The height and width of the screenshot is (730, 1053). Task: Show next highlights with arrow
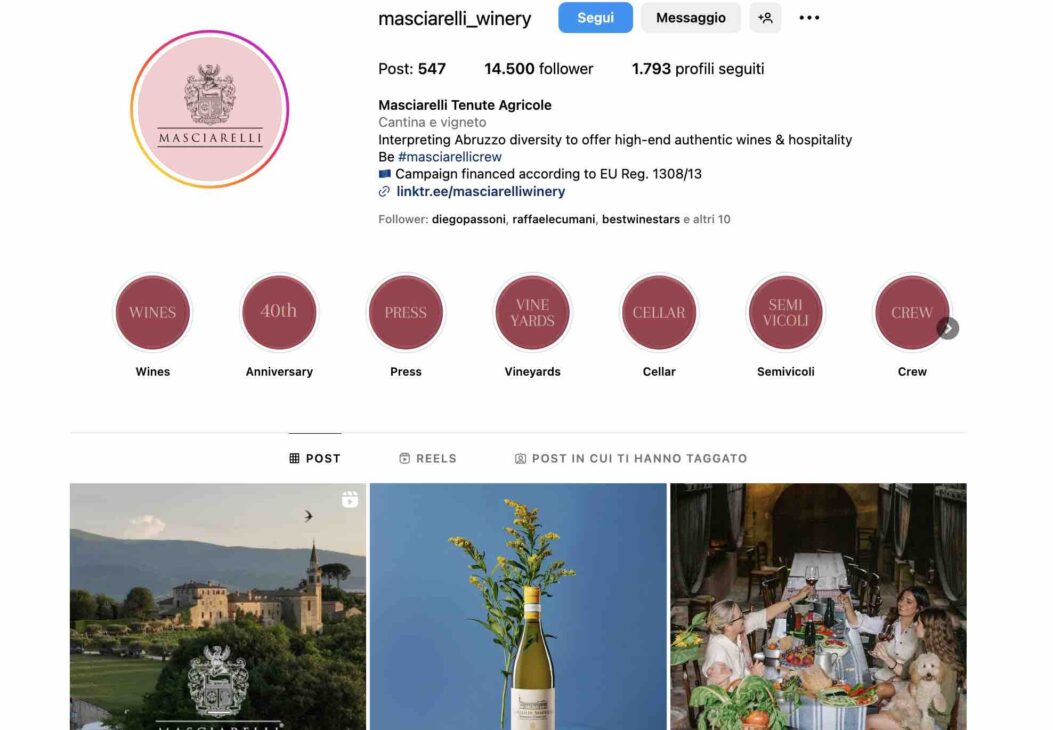[x=948, y=328]
